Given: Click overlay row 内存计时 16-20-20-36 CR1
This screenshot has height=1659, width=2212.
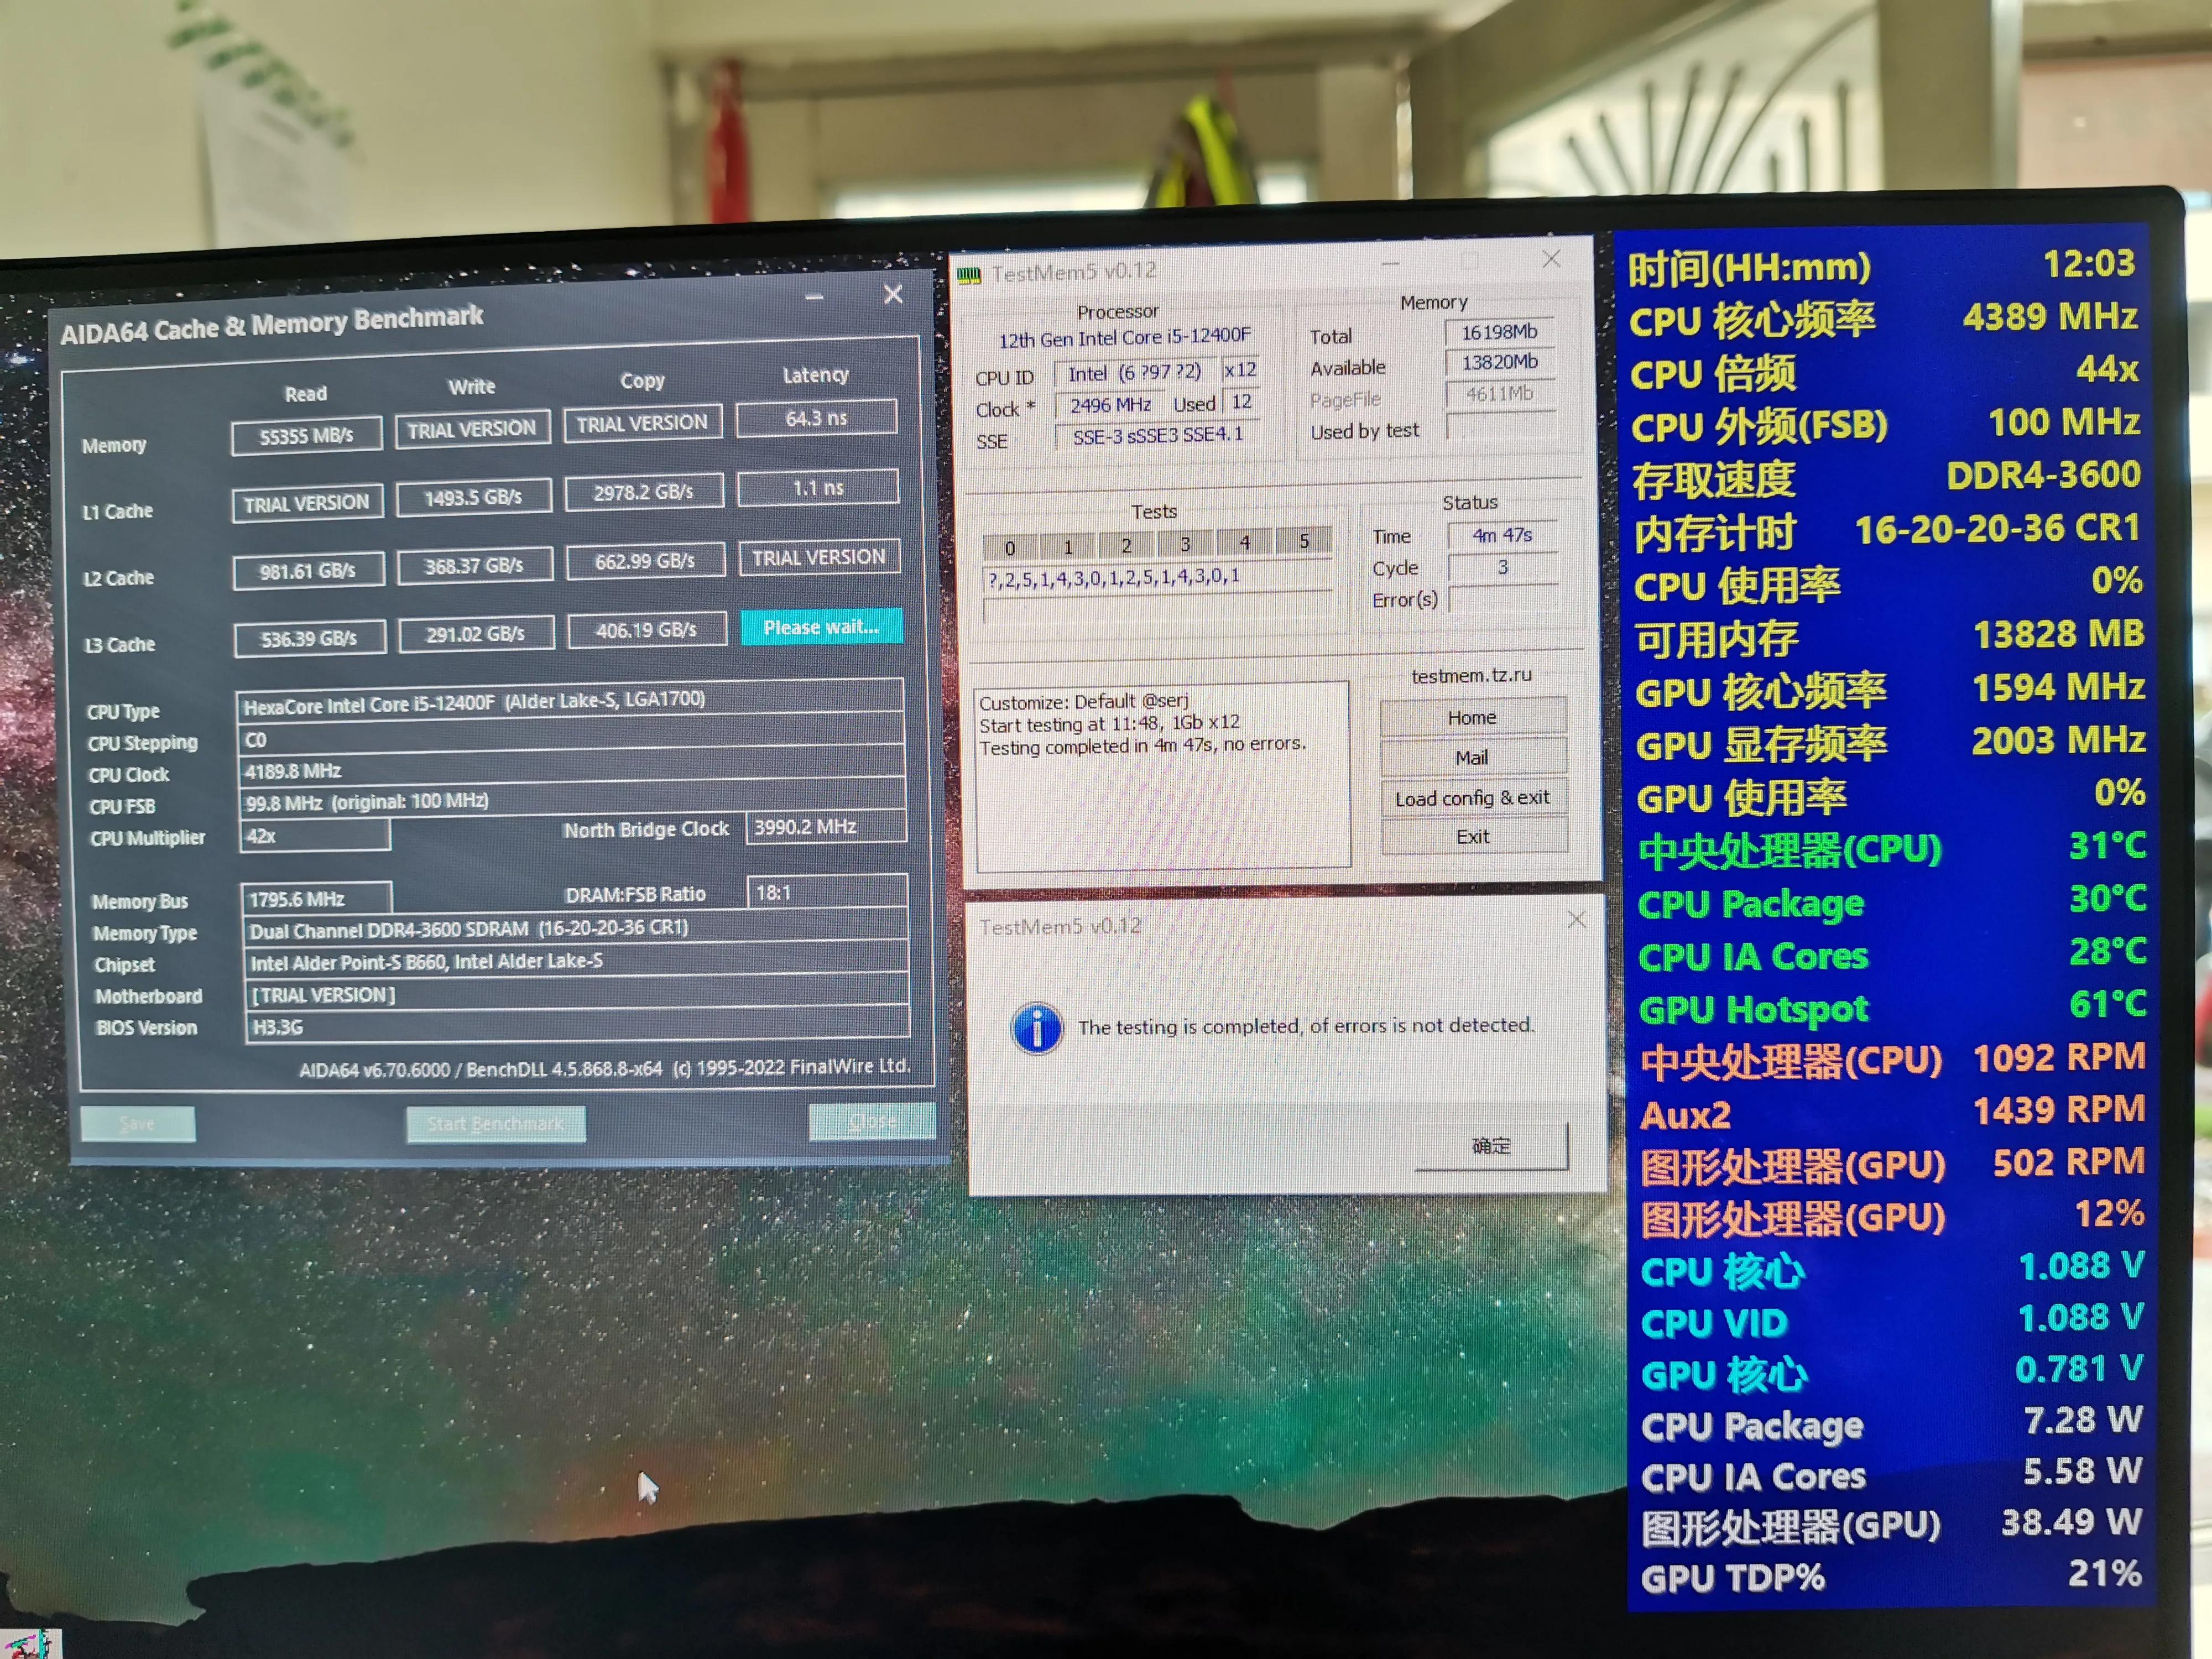Looking at the screenshot, I should pos(1887,530).
